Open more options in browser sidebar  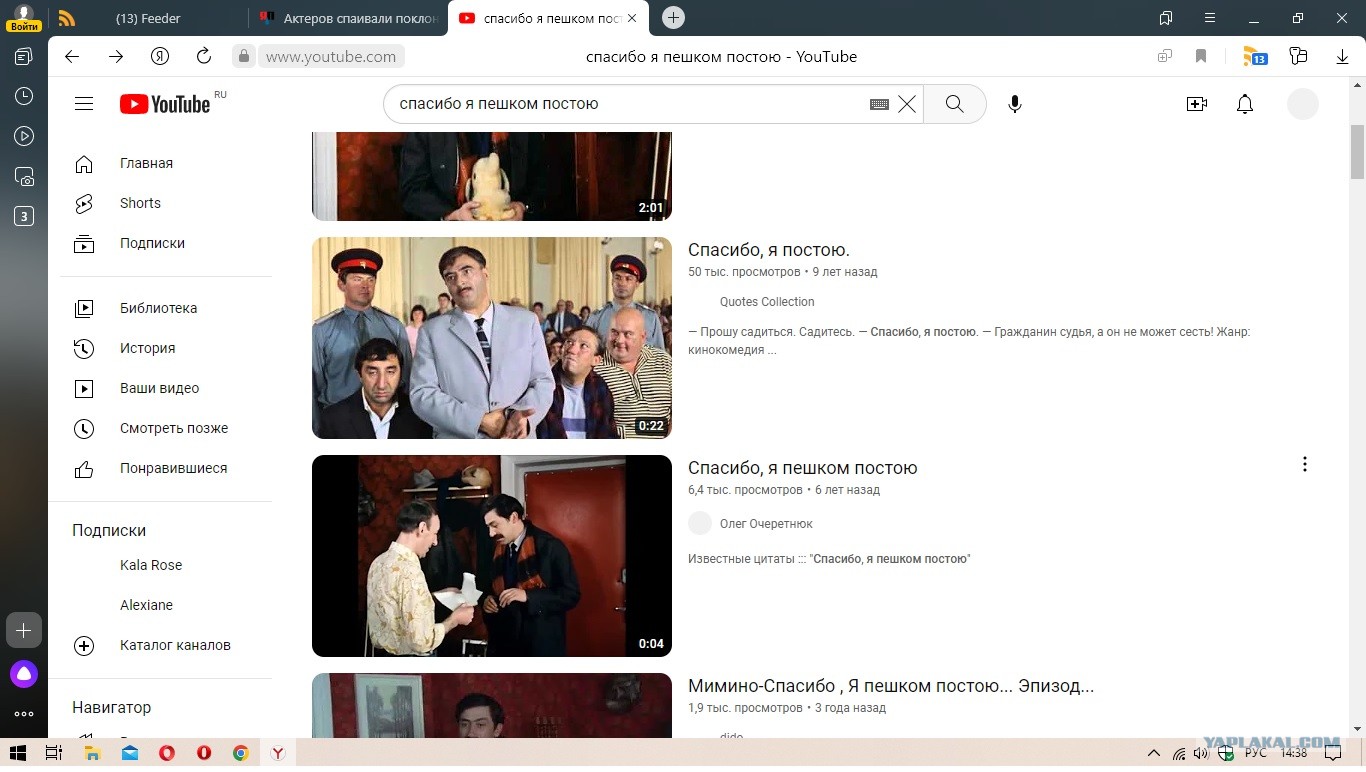[24, 714]
